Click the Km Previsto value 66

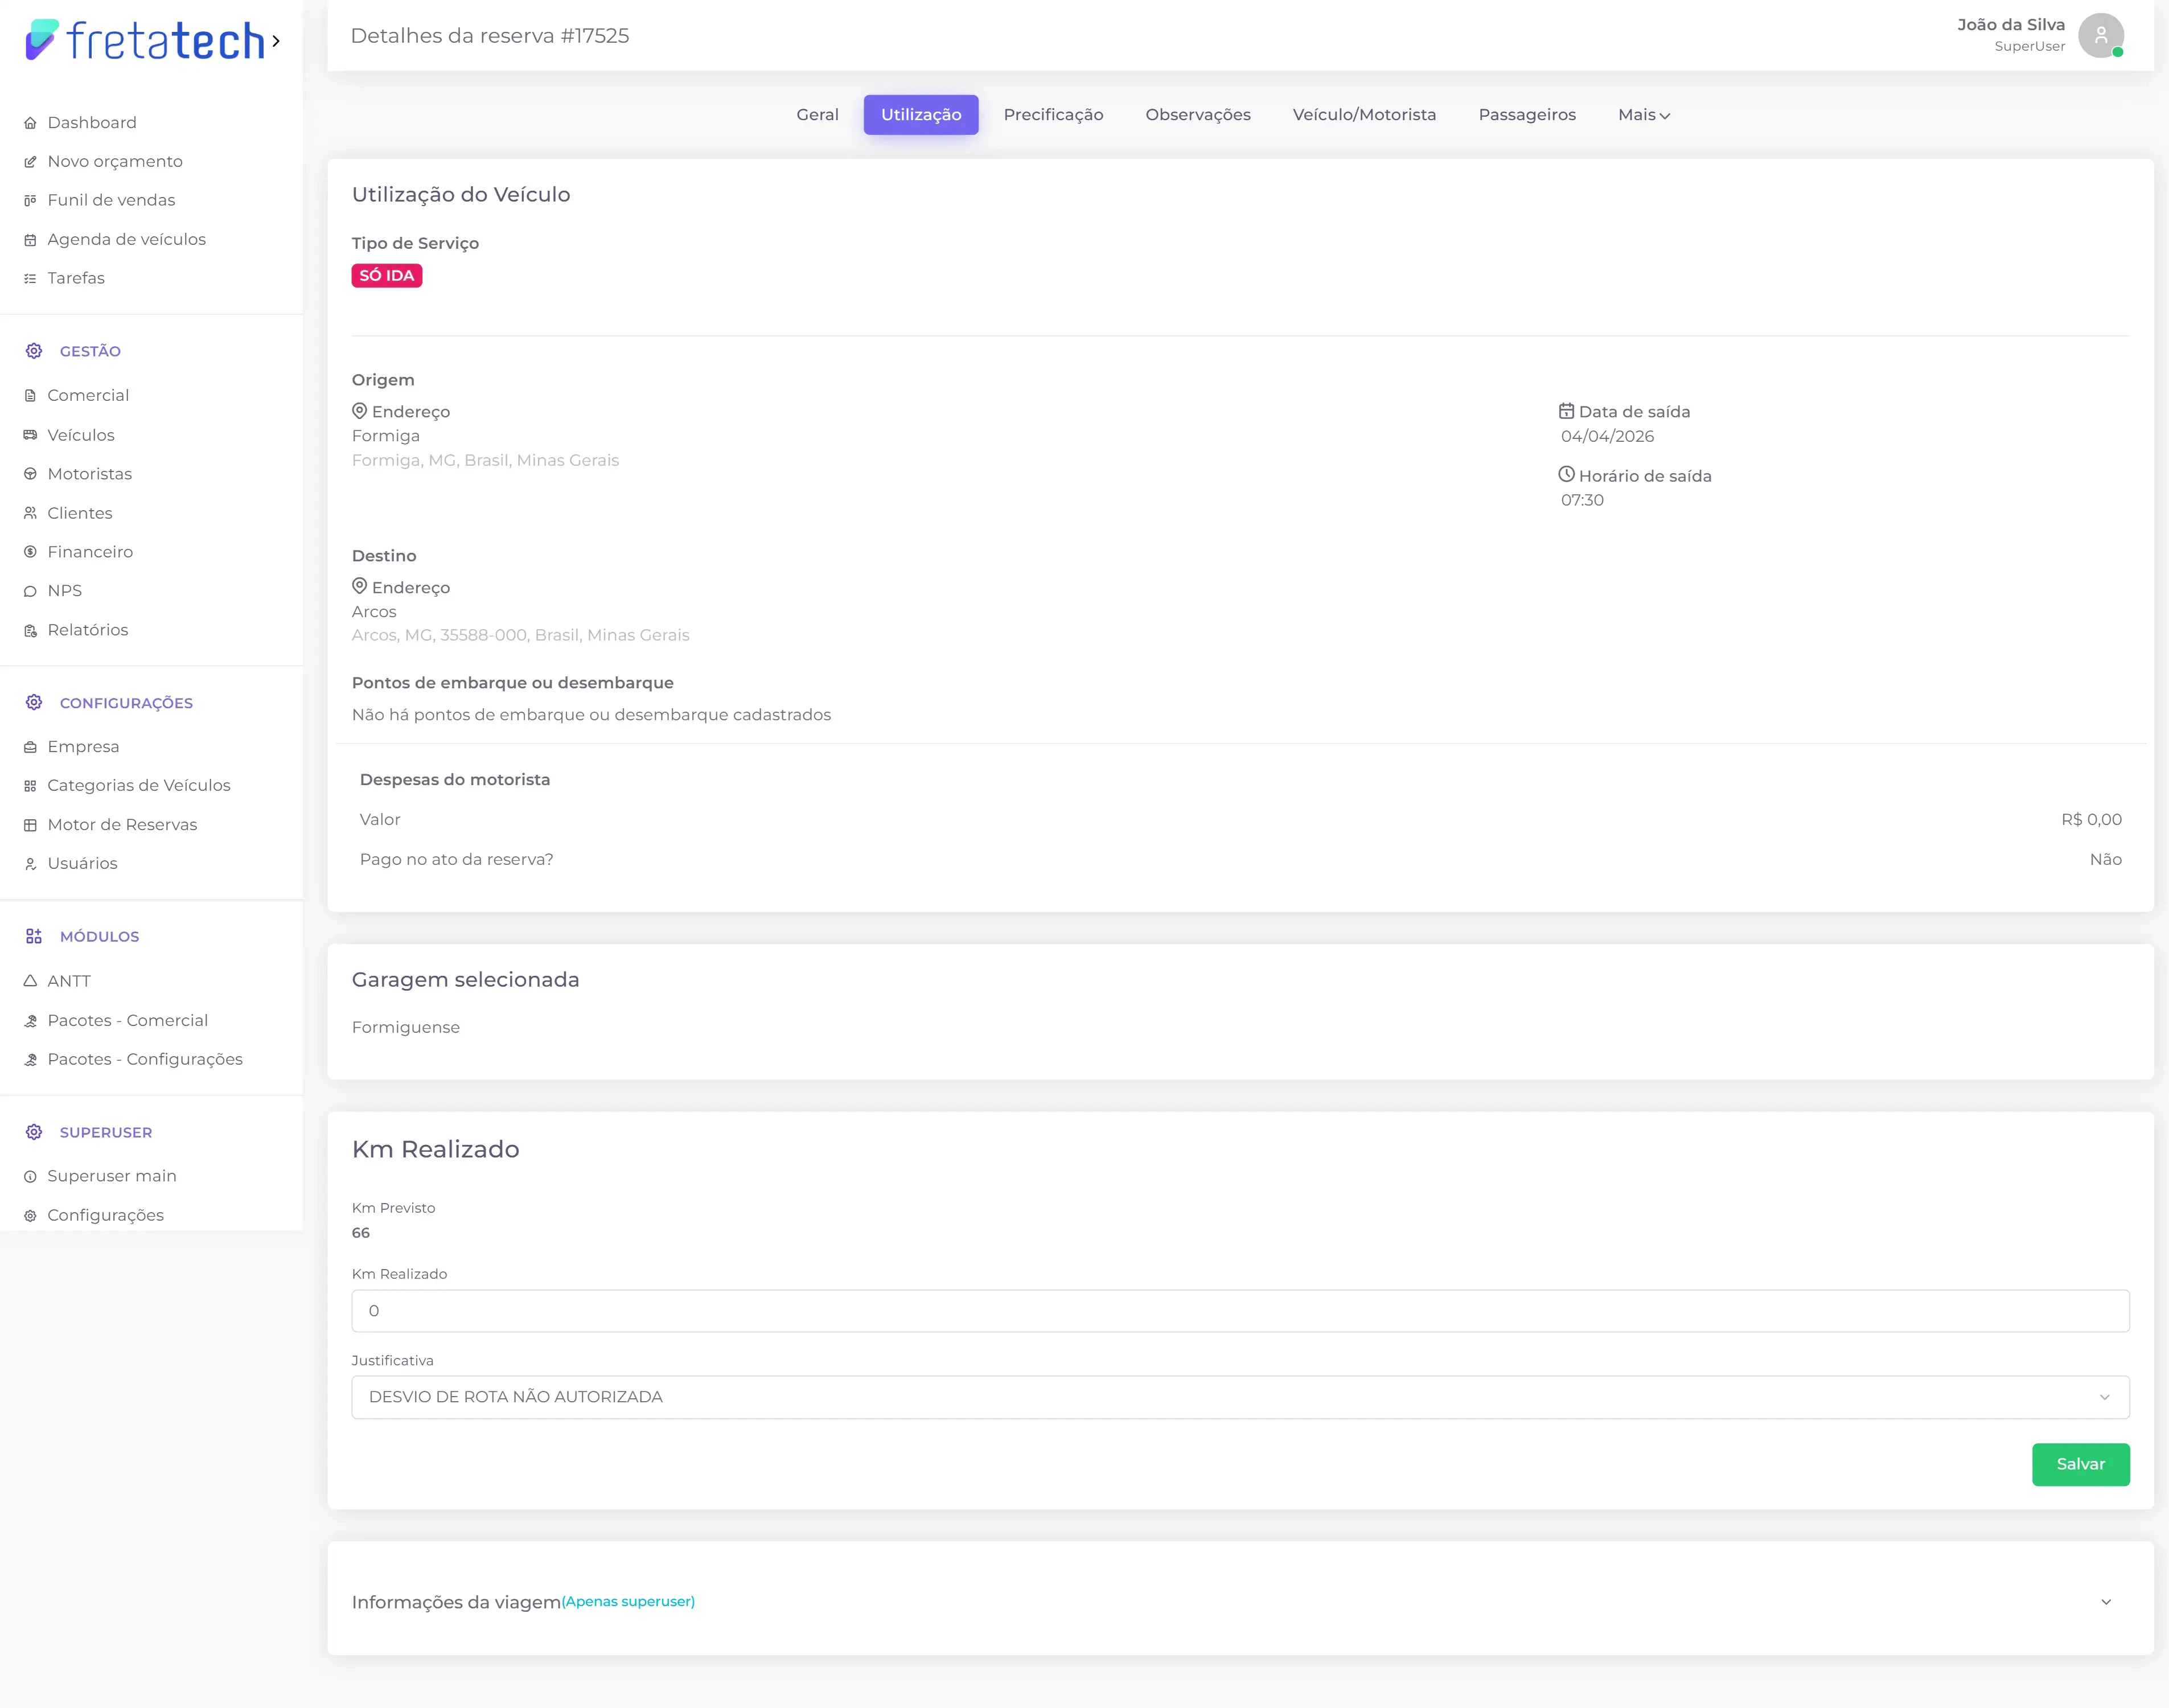click(361, 1233)
